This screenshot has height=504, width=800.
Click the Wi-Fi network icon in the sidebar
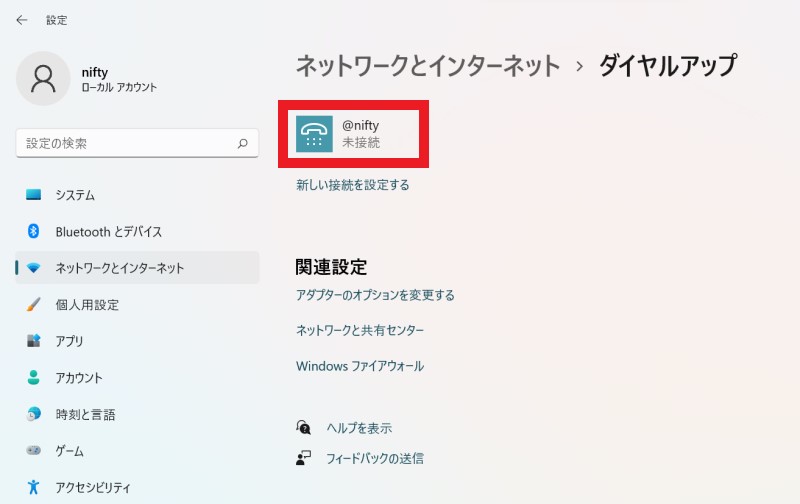tap(34, 268)
